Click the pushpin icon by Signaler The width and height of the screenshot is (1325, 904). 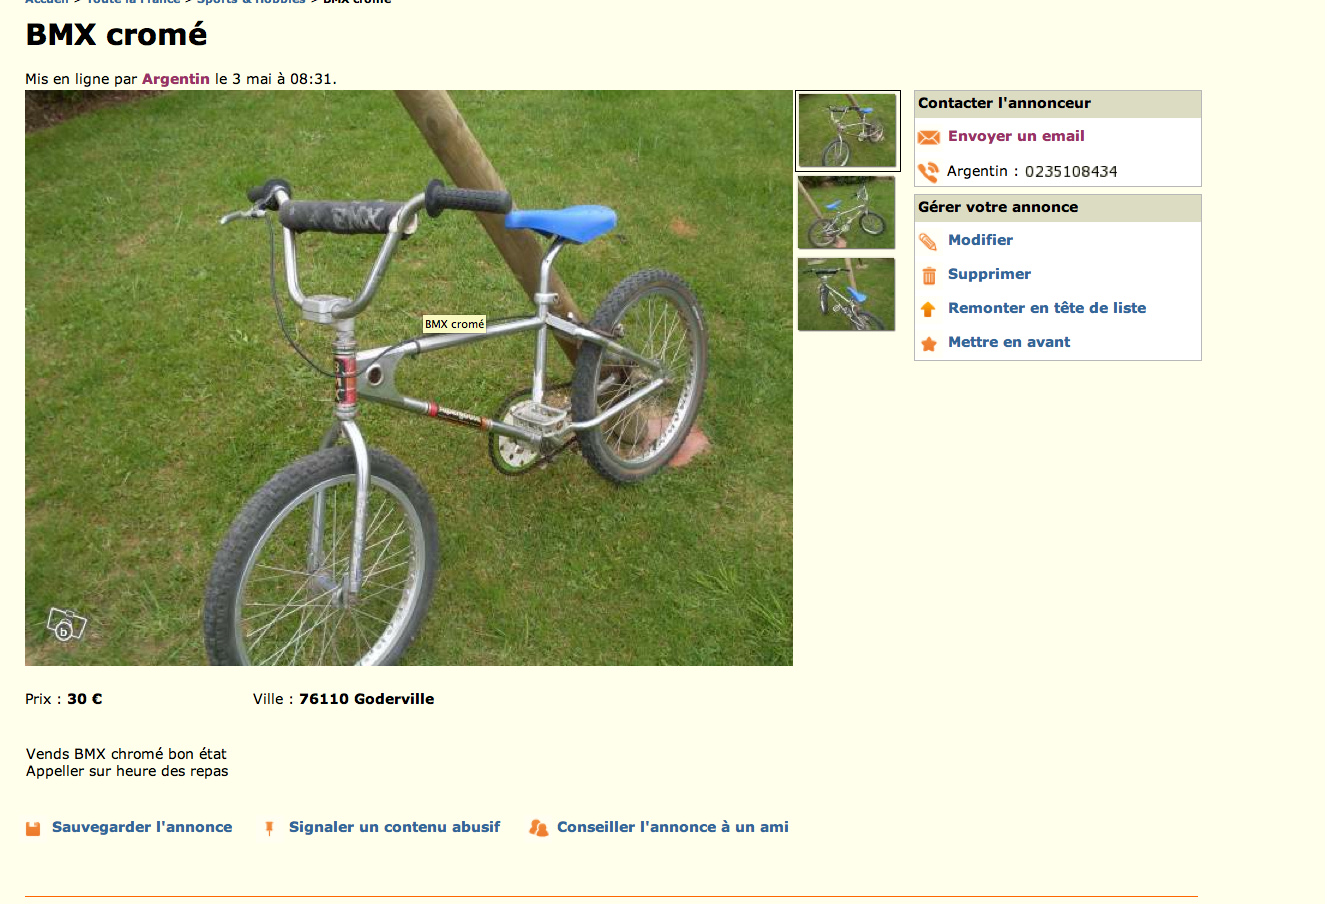[269, 828]
